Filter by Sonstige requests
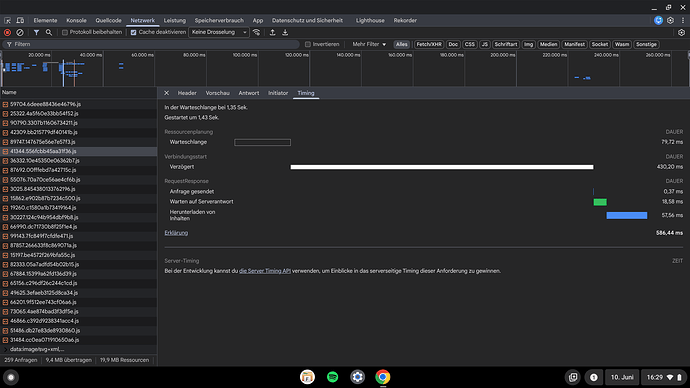This screenshot has height=388, width=690. click(x=646, y=44)
